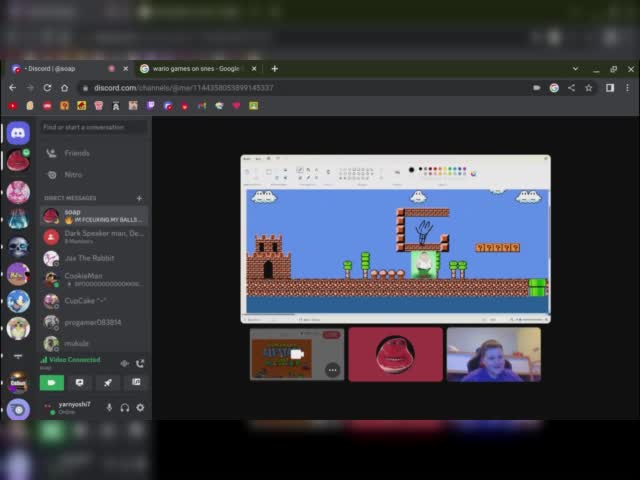Viewport: 640px width, 480px height.
Task: Open the soundboard button
Action: point(136,382)
